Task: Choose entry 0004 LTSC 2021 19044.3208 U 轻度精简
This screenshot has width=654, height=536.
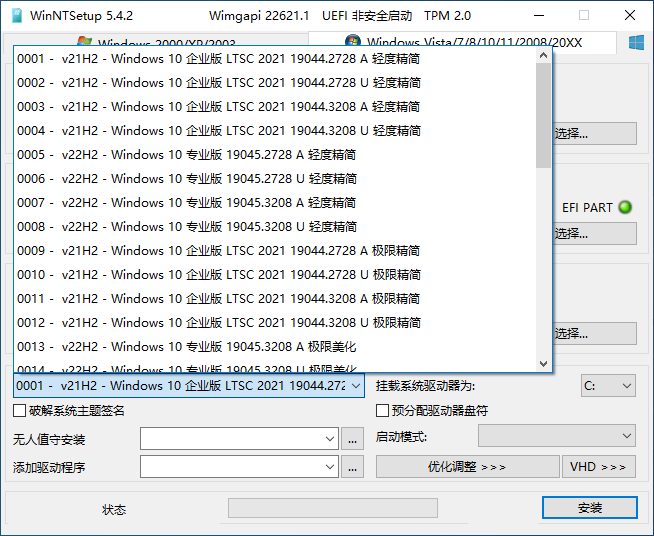Action: pos(275,131)
